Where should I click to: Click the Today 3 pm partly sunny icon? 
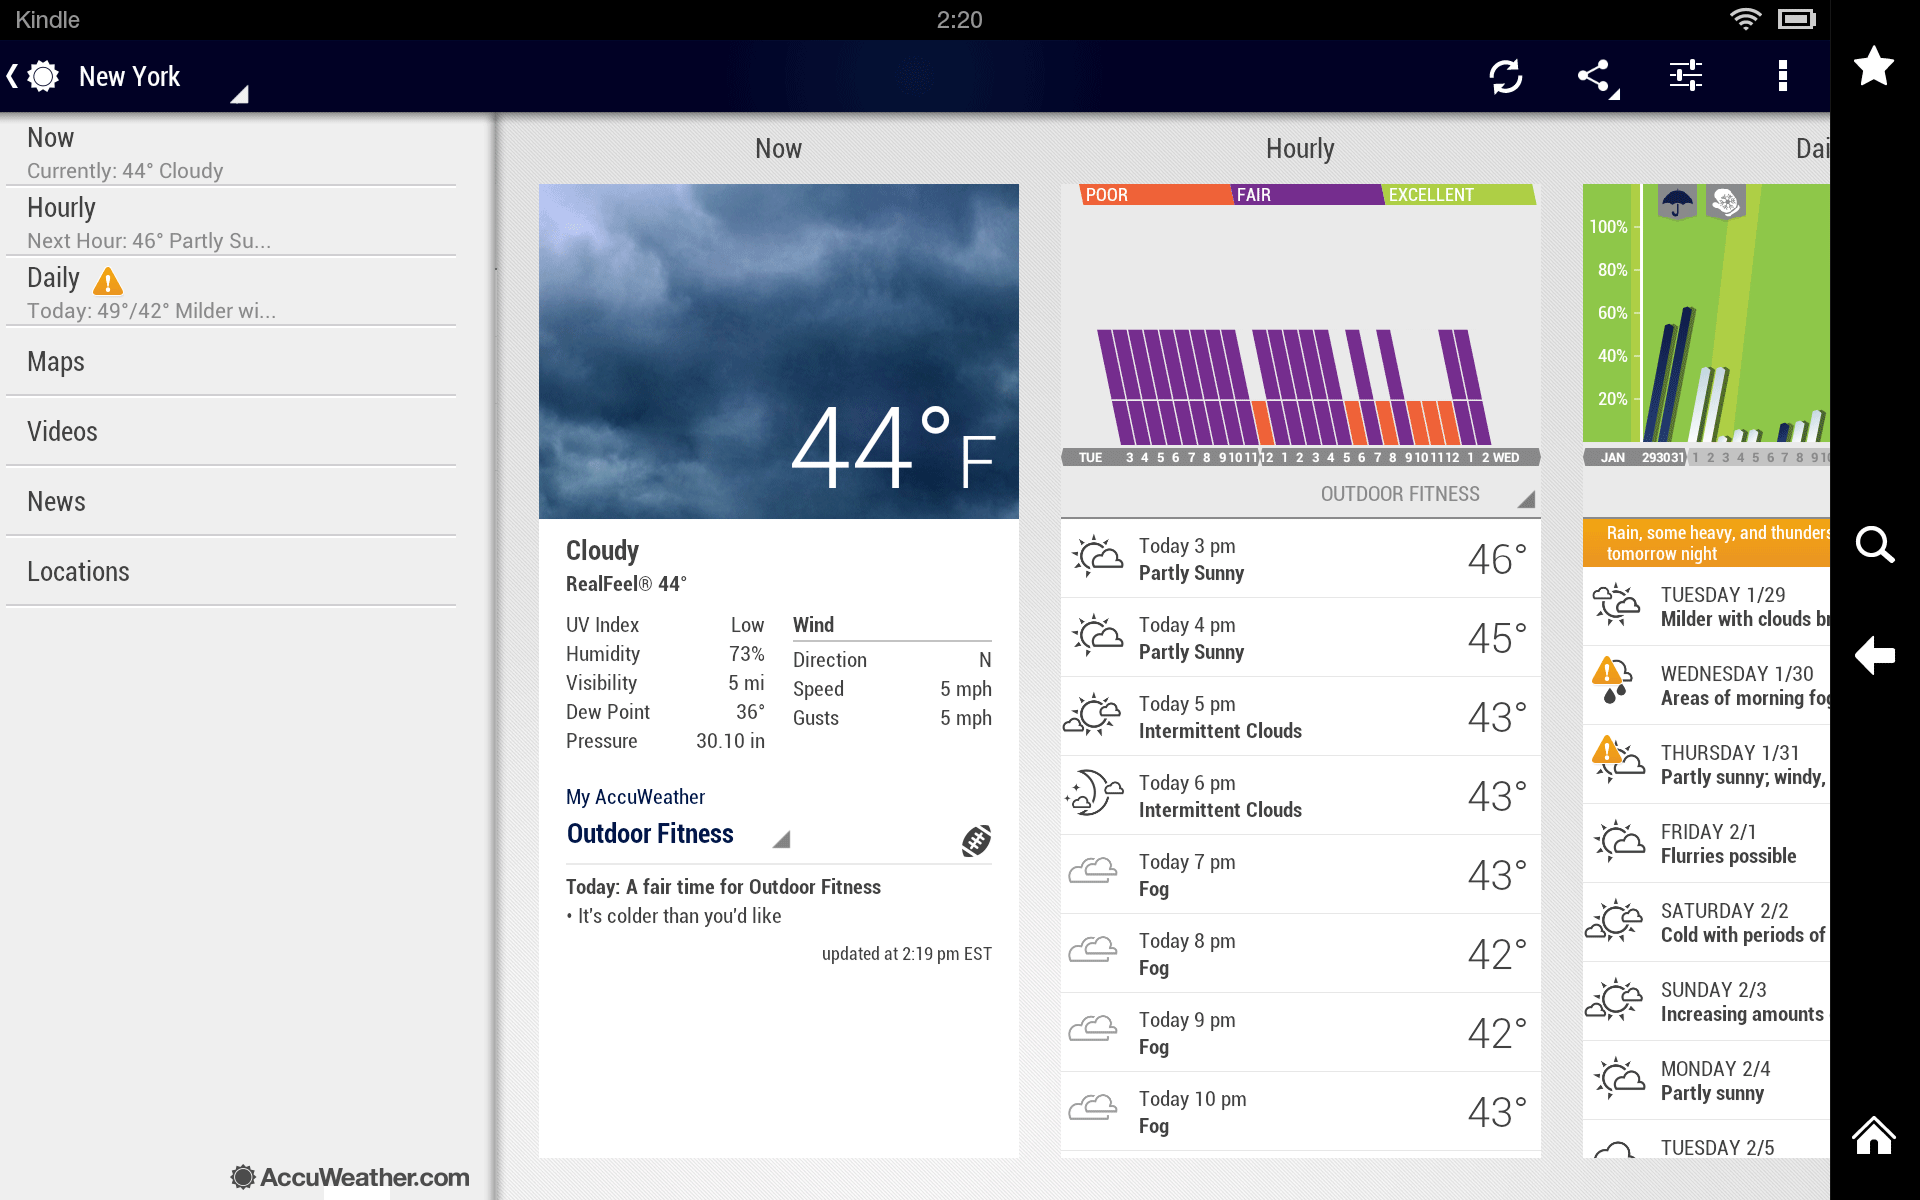tap(1097, 557)
